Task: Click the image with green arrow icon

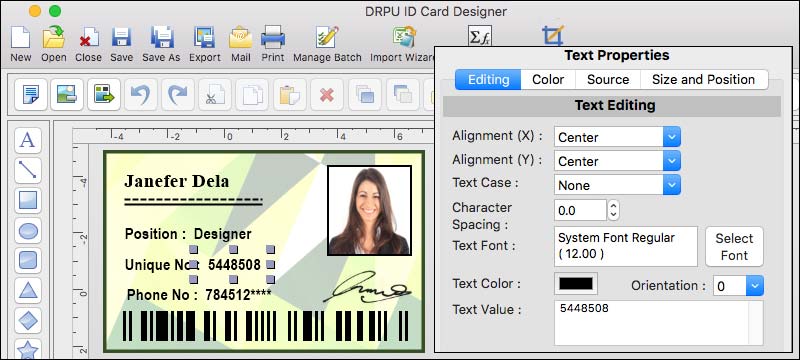Action: coord(104,94)
